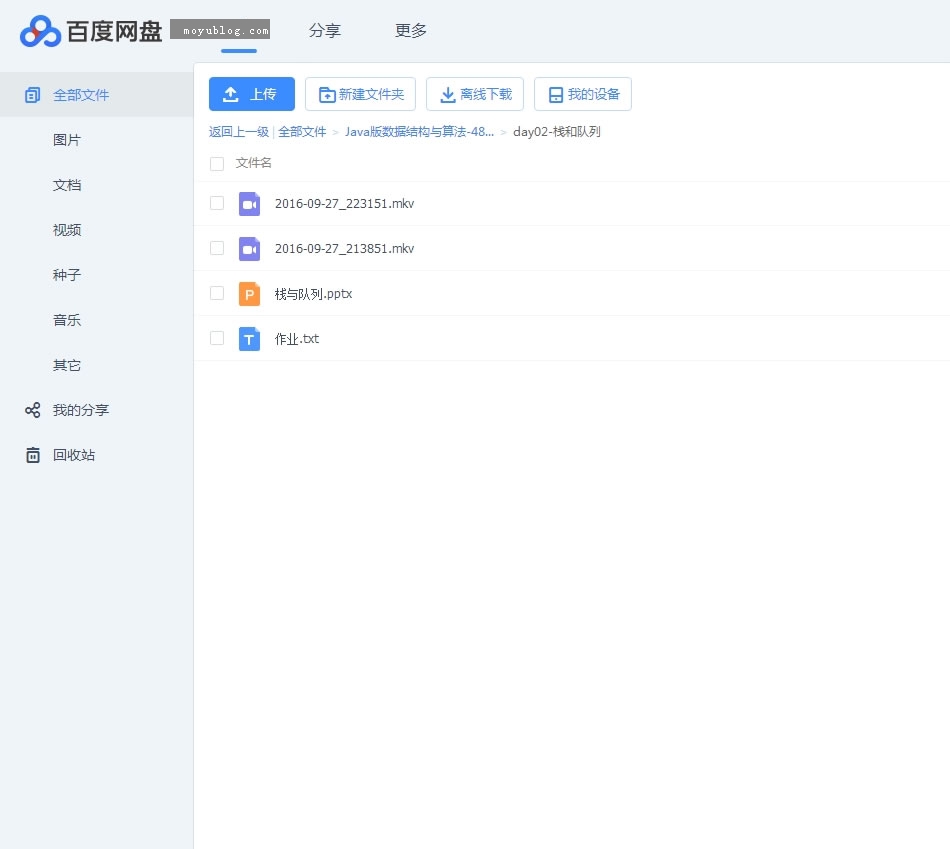The image size is (950, 849).
Task: Open file name 2016-09-27_213851.mkv
Action: coord(345,248)
